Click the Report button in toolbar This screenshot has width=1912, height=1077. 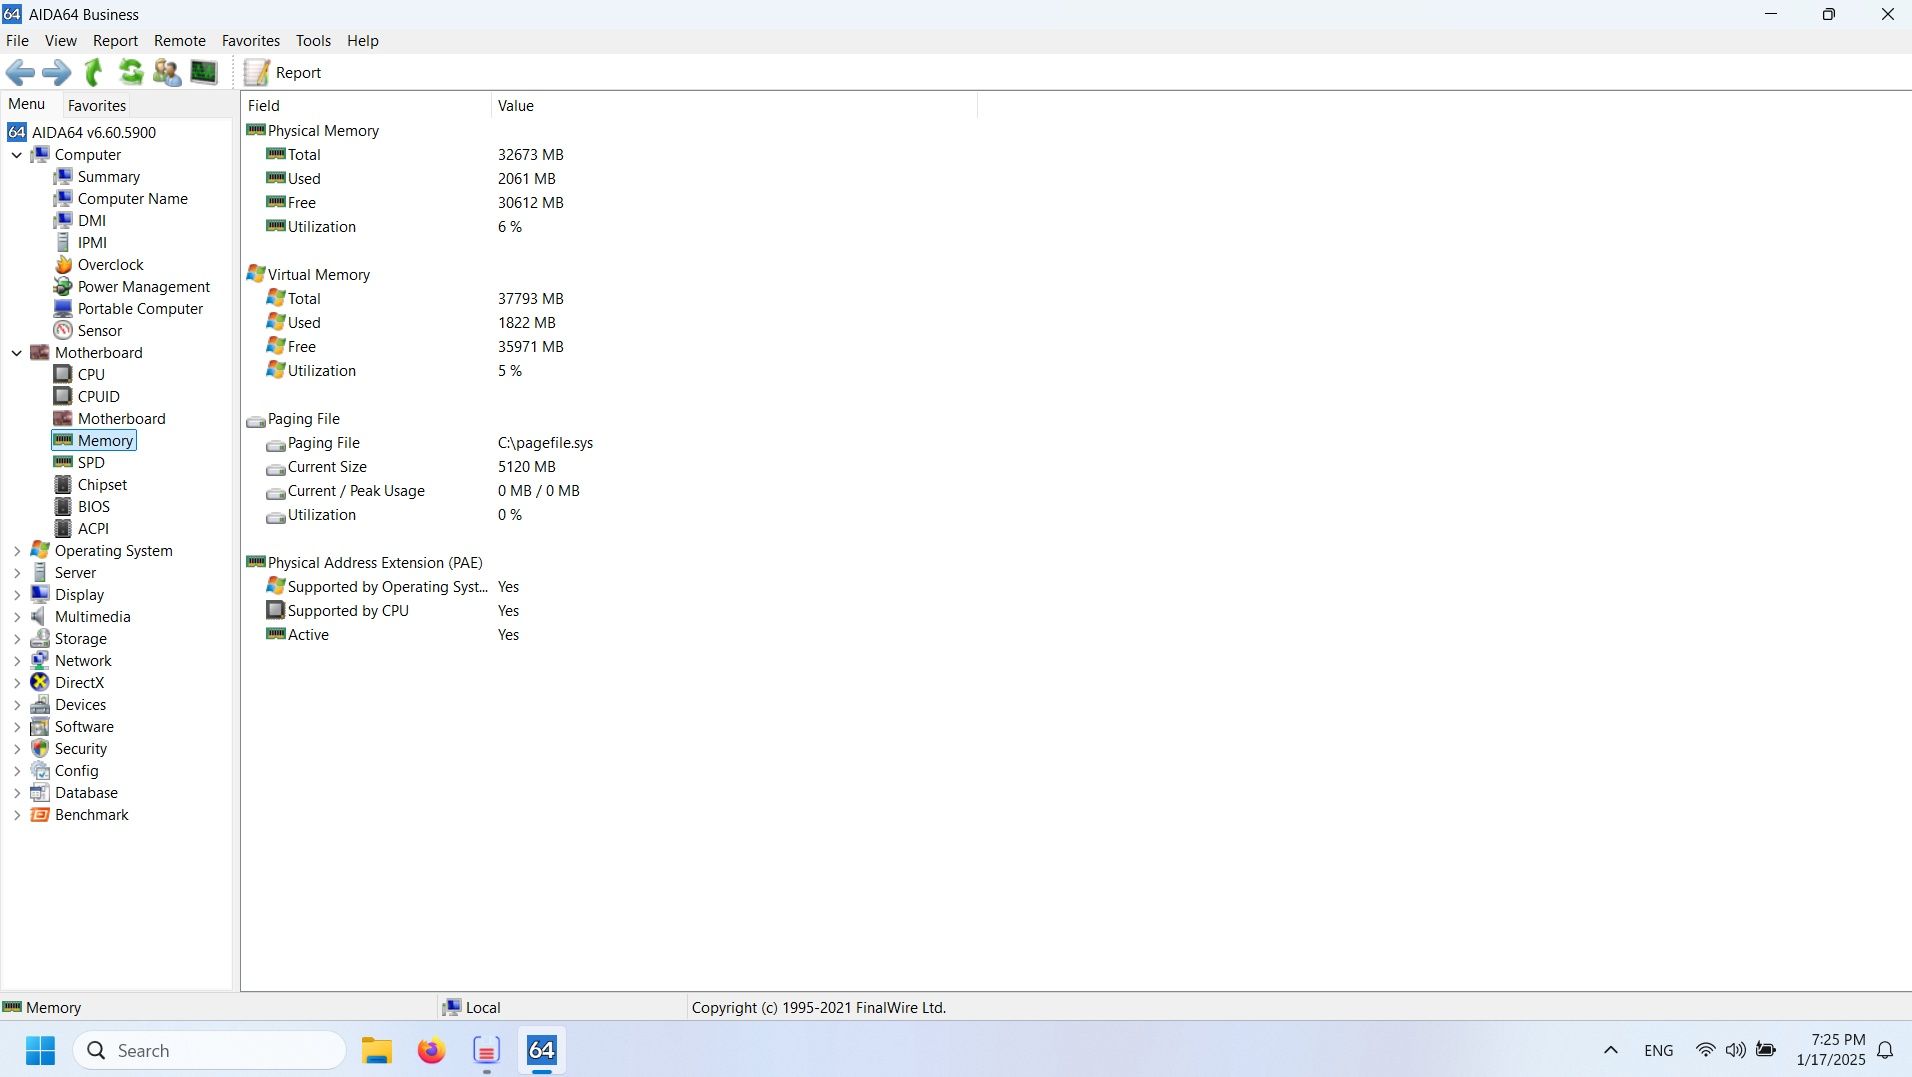pos(283,72)
